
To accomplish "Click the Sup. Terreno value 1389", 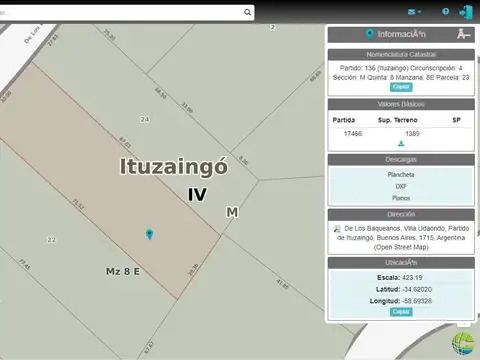I will click(412, 133).
